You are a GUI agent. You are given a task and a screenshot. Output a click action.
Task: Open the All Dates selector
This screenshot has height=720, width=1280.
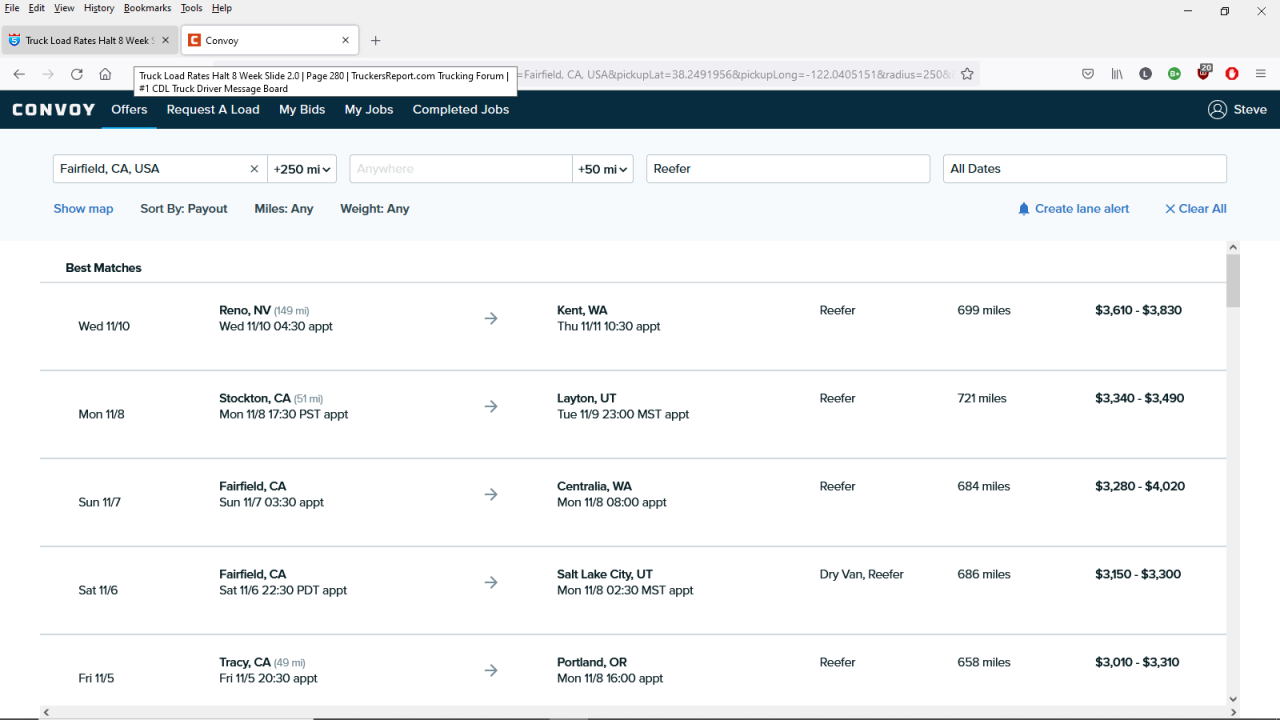tap(1085, 169)
